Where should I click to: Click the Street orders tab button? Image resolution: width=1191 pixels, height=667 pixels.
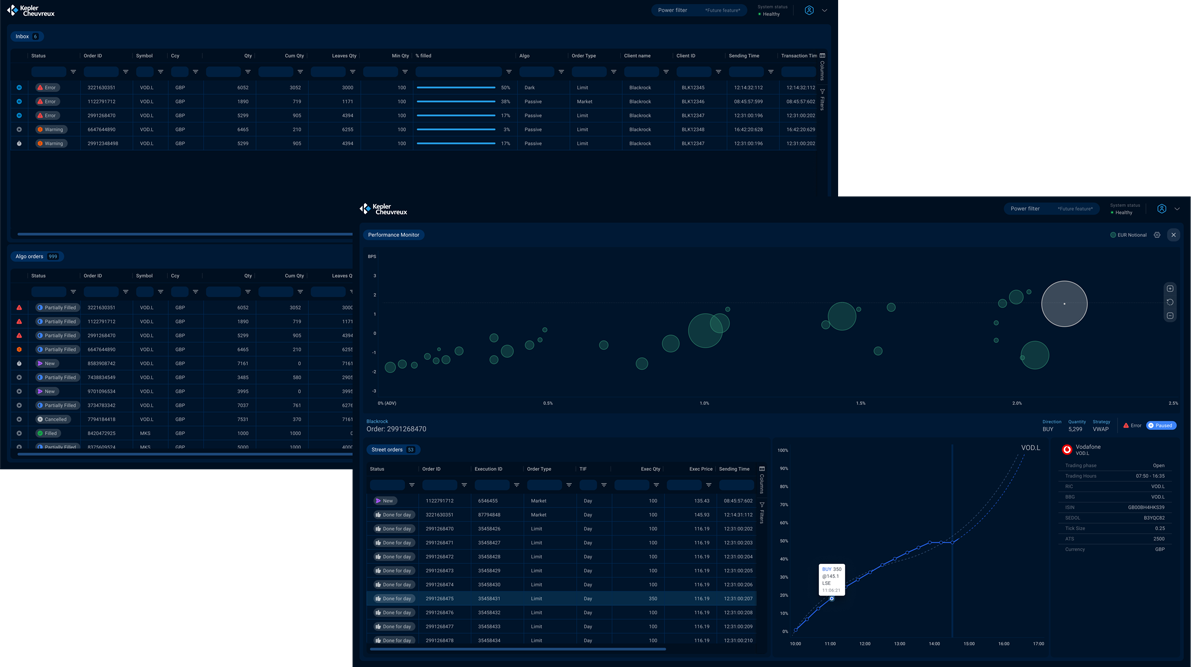tap(392, 450)
